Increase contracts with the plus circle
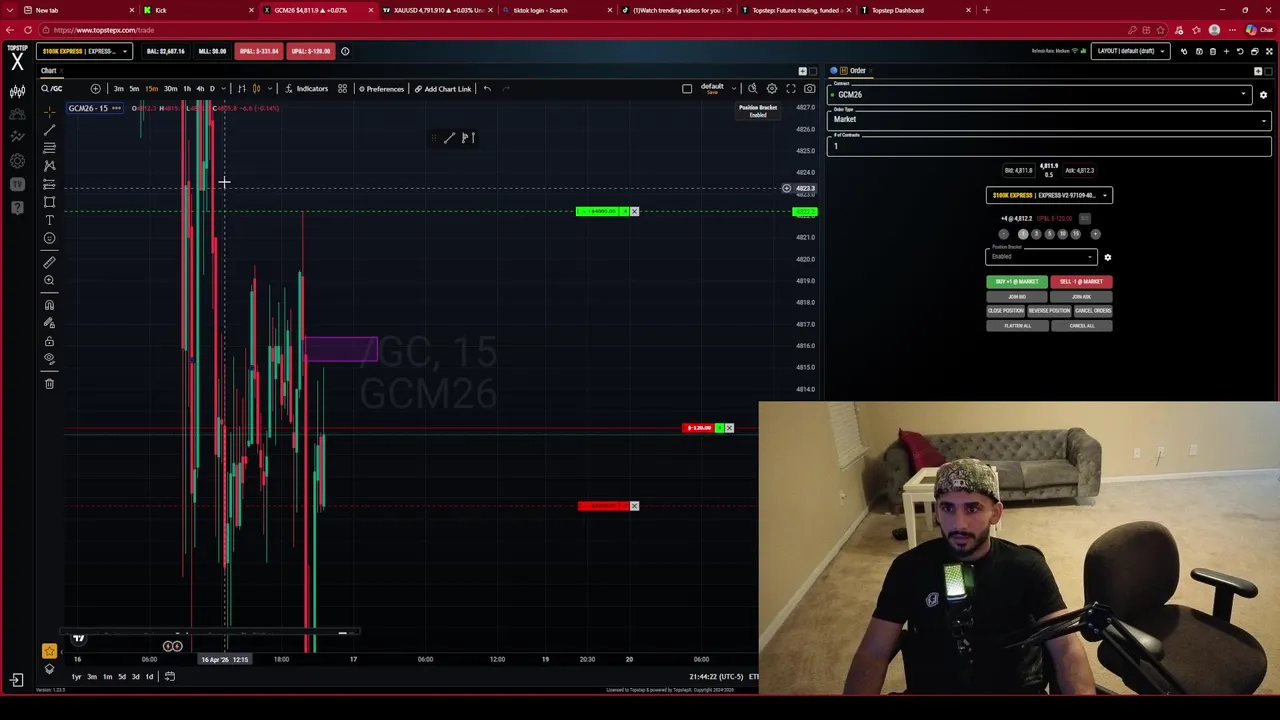The image size is (1280, 720). 1095,234
